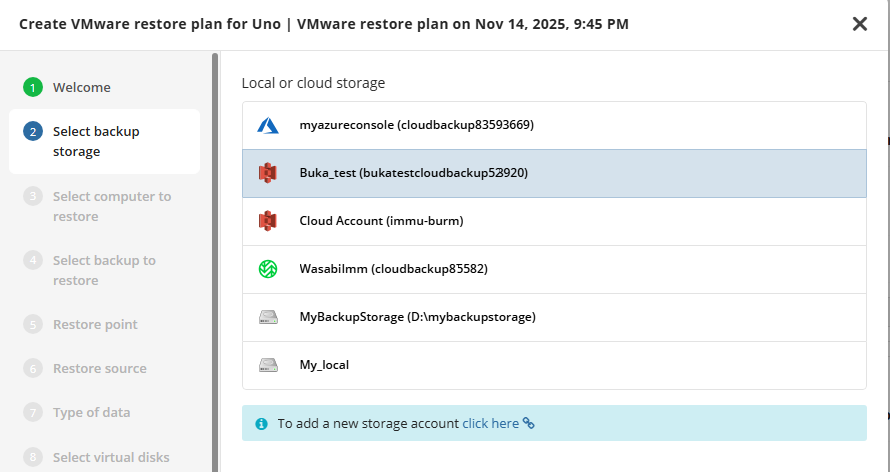This screenshot has height=472, width=890.
Task: Go to the Welcome step
Action: coord(82,87)
